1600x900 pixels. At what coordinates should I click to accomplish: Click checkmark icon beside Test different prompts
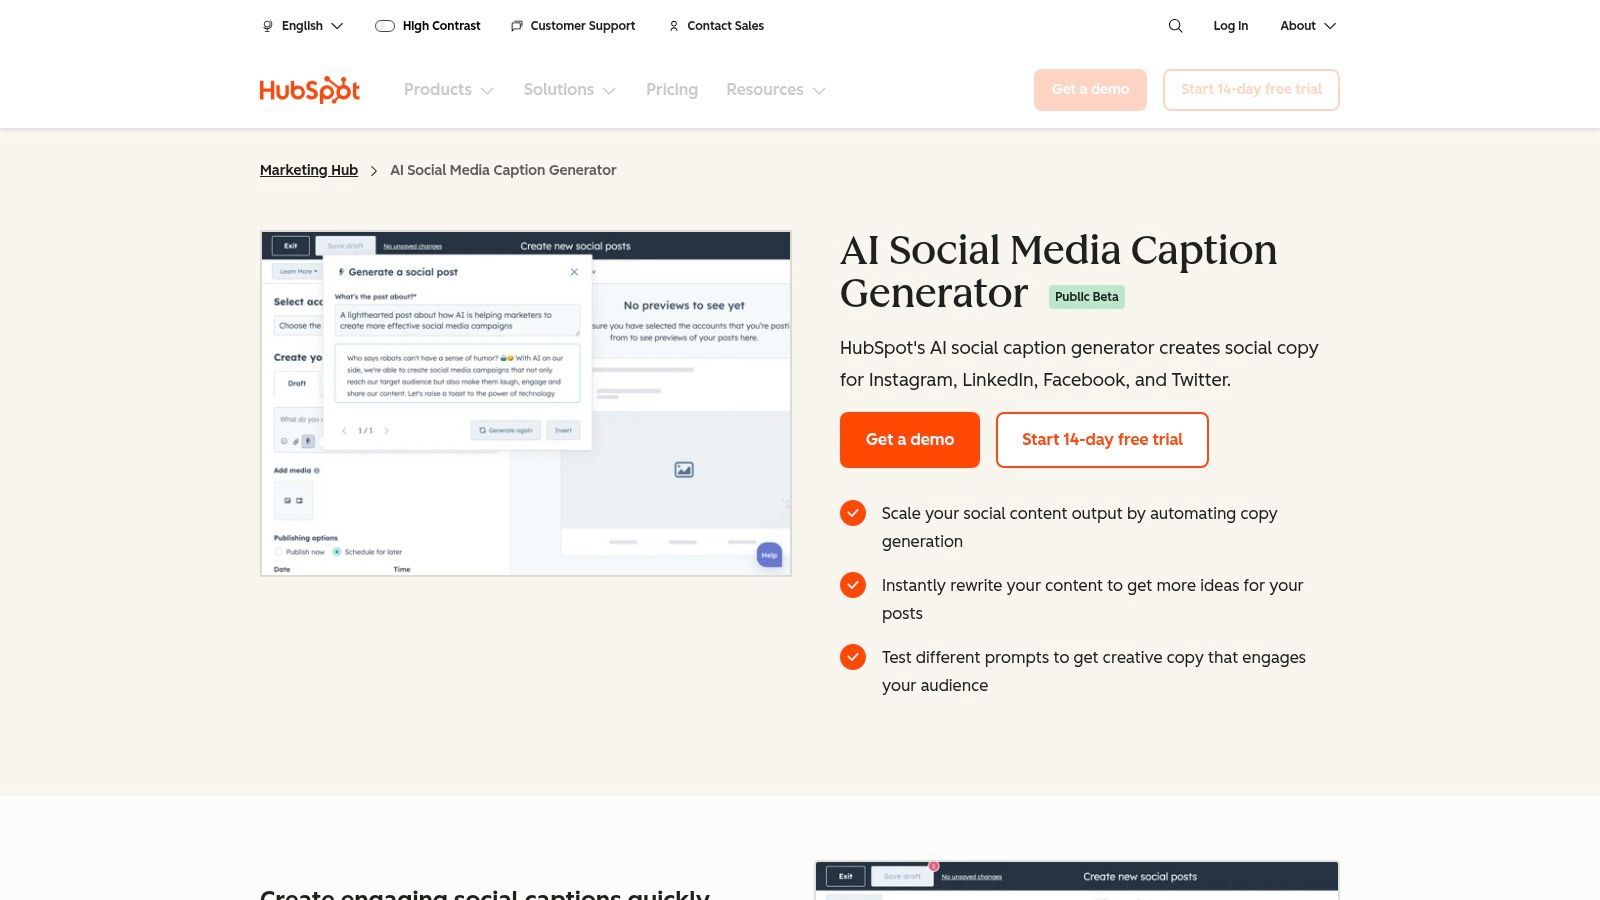tap(853, 657)
